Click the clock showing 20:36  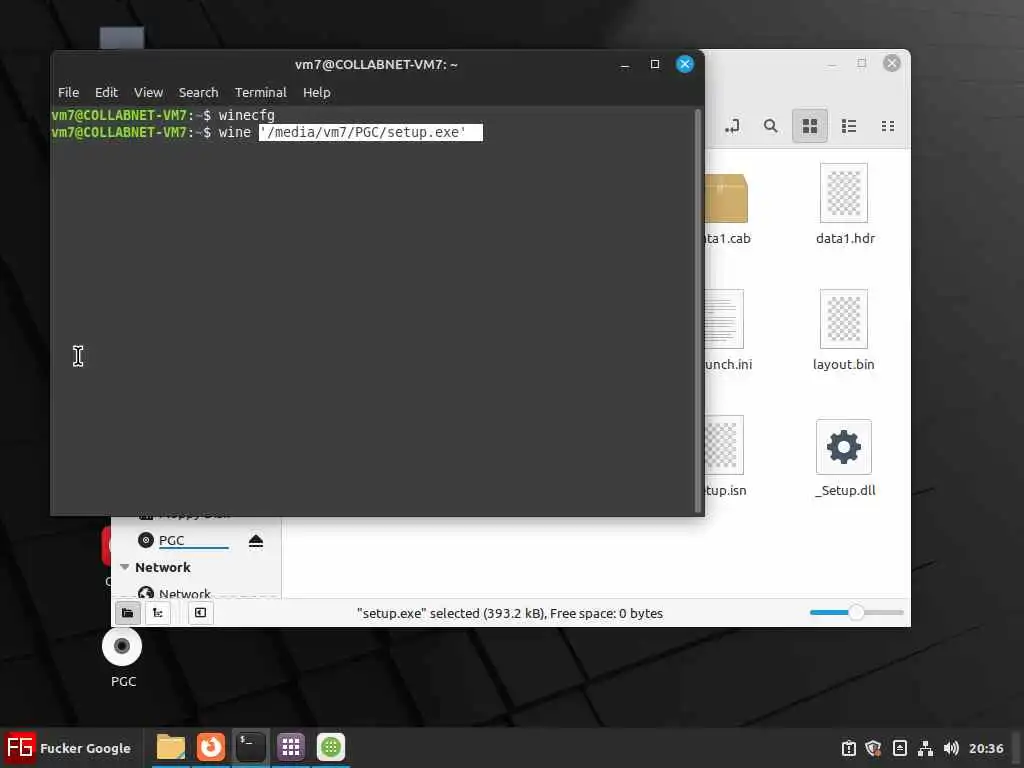pyautogui.click(x=986, y=748)
